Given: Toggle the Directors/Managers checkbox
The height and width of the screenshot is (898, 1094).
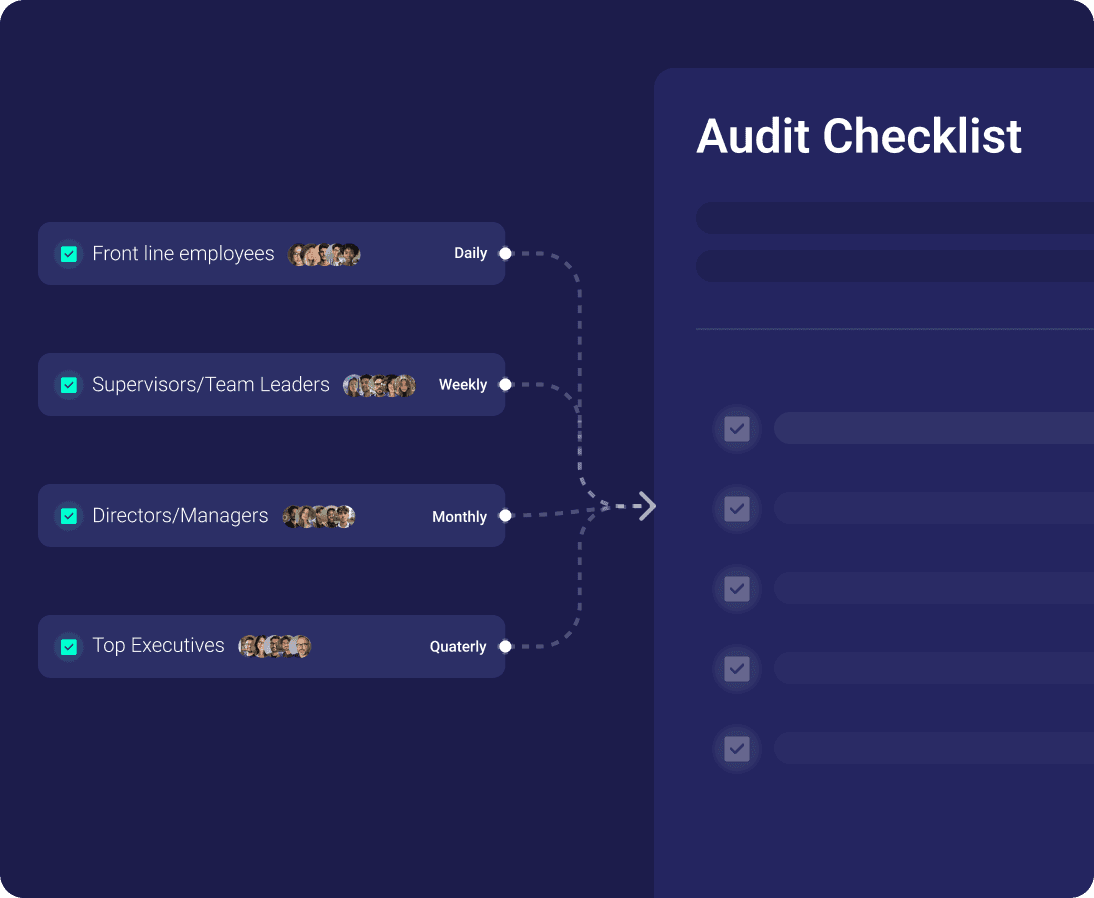Looking at the screenshot, I should coord(69,516).
